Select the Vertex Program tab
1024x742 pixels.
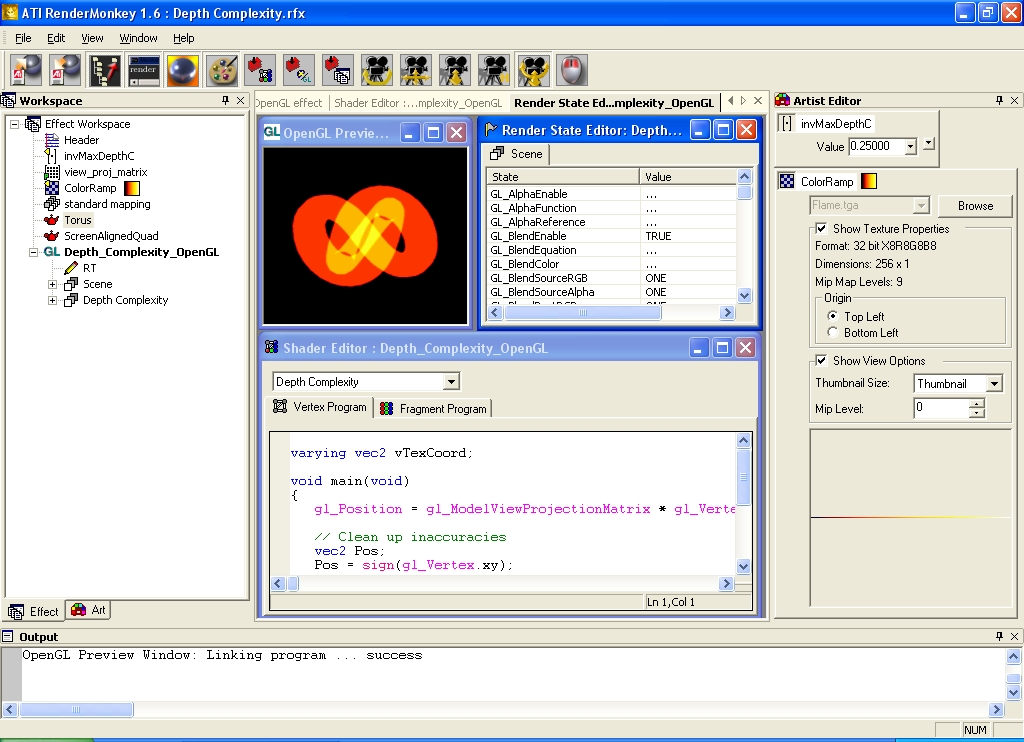pyautogui.click(x=320, y=407)
